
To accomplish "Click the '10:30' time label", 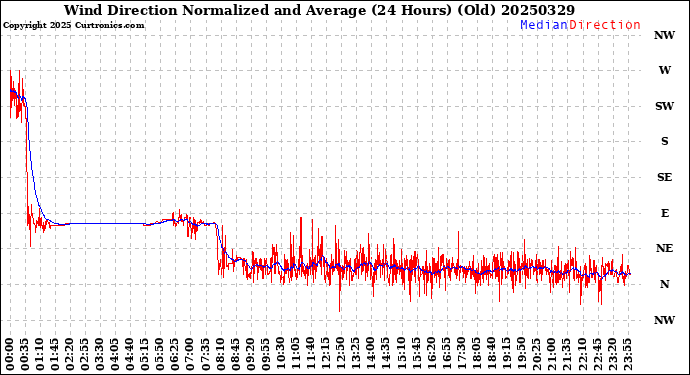I will click(280, 354).
